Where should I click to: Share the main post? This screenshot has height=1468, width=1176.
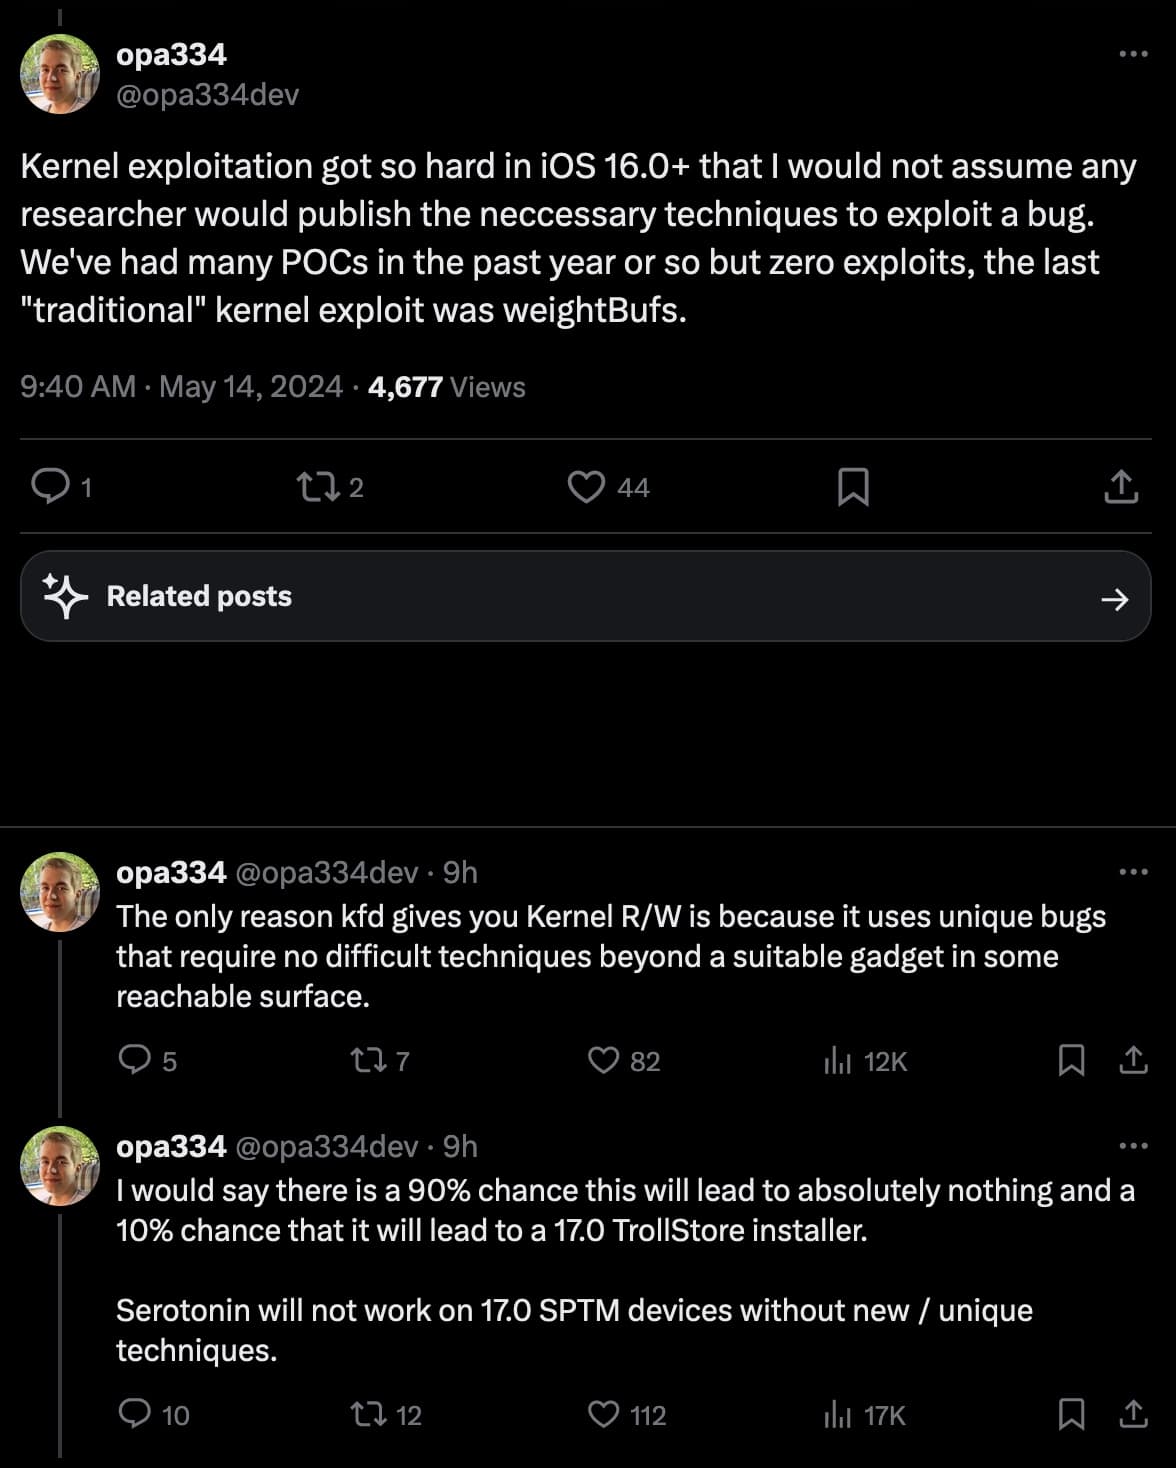1121,487
